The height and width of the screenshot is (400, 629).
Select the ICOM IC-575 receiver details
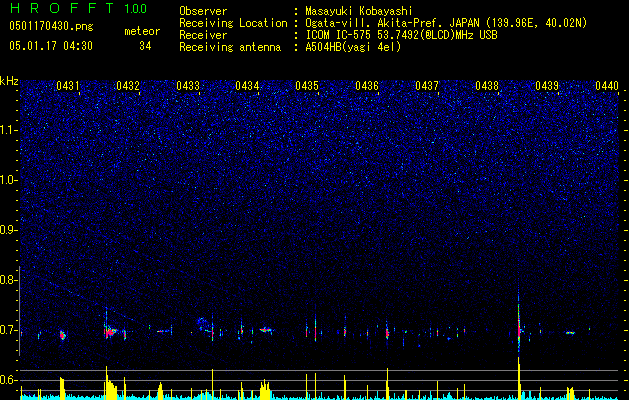point(402,35)
